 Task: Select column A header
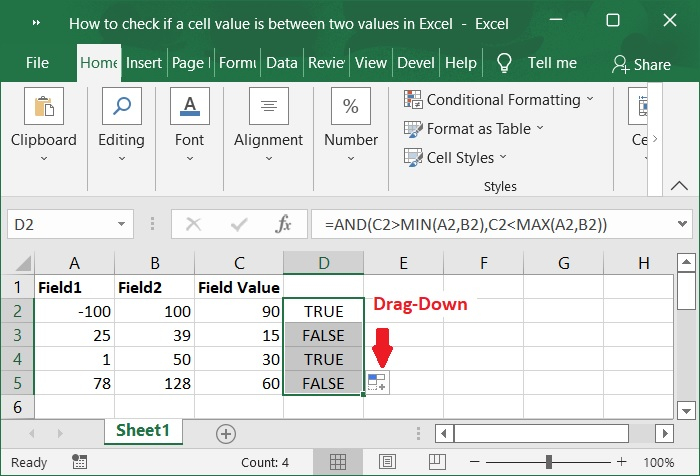[75, 263]
